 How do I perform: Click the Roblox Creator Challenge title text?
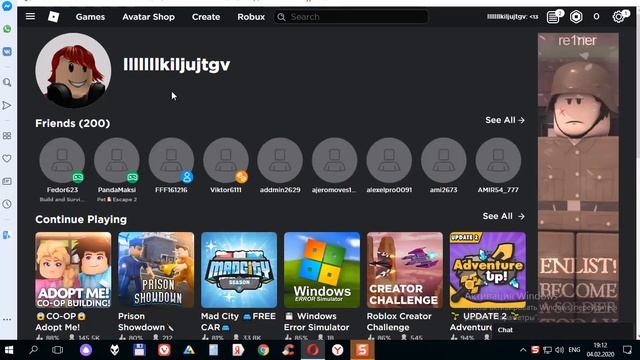coord(399,322)
